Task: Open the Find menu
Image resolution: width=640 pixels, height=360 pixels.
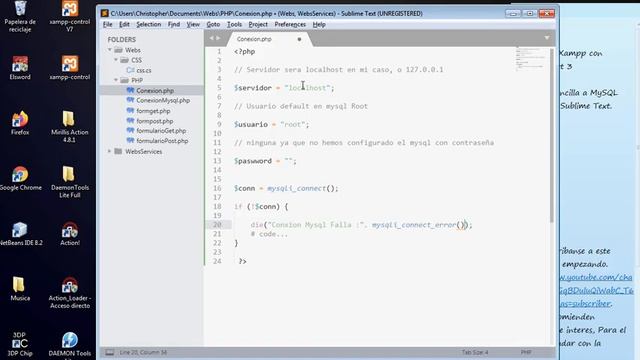Action: [173, 24]
